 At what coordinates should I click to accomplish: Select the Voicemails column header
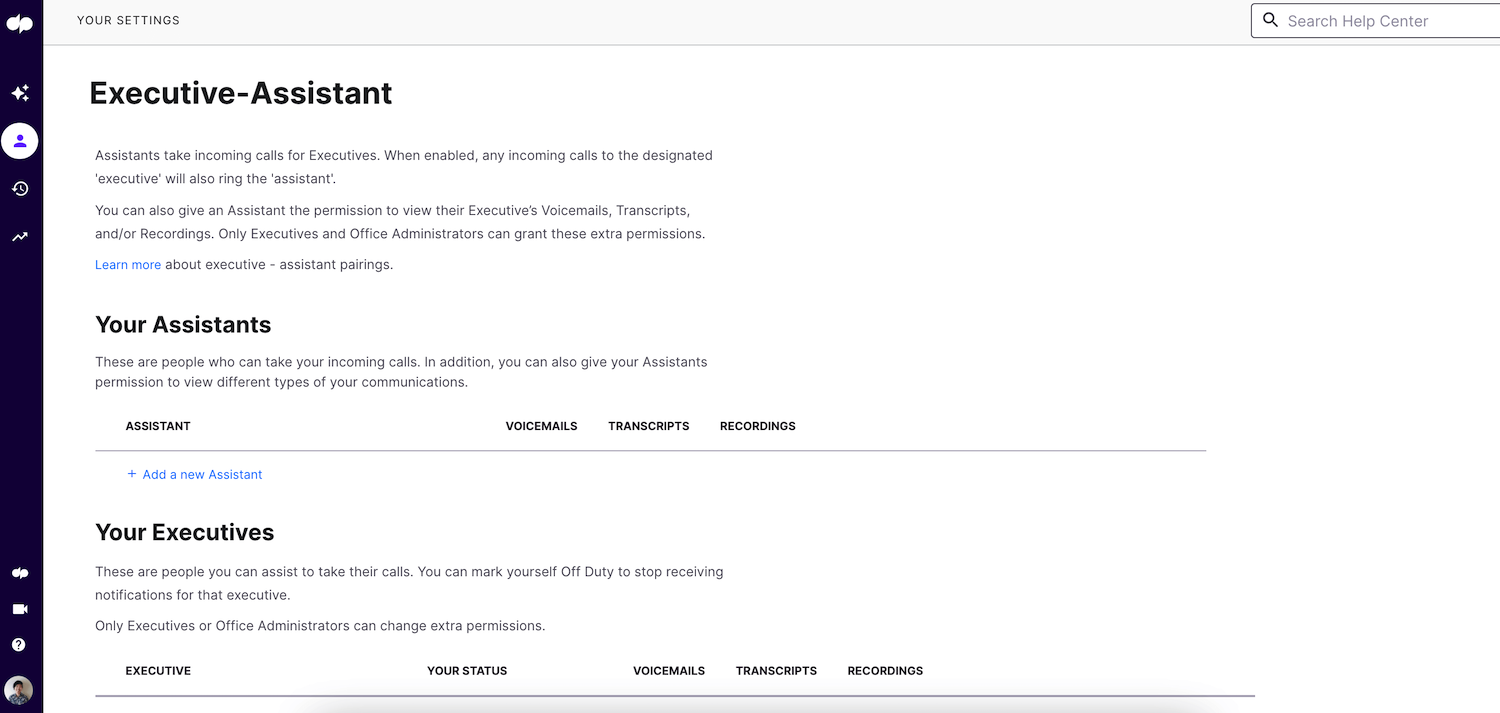541,425
